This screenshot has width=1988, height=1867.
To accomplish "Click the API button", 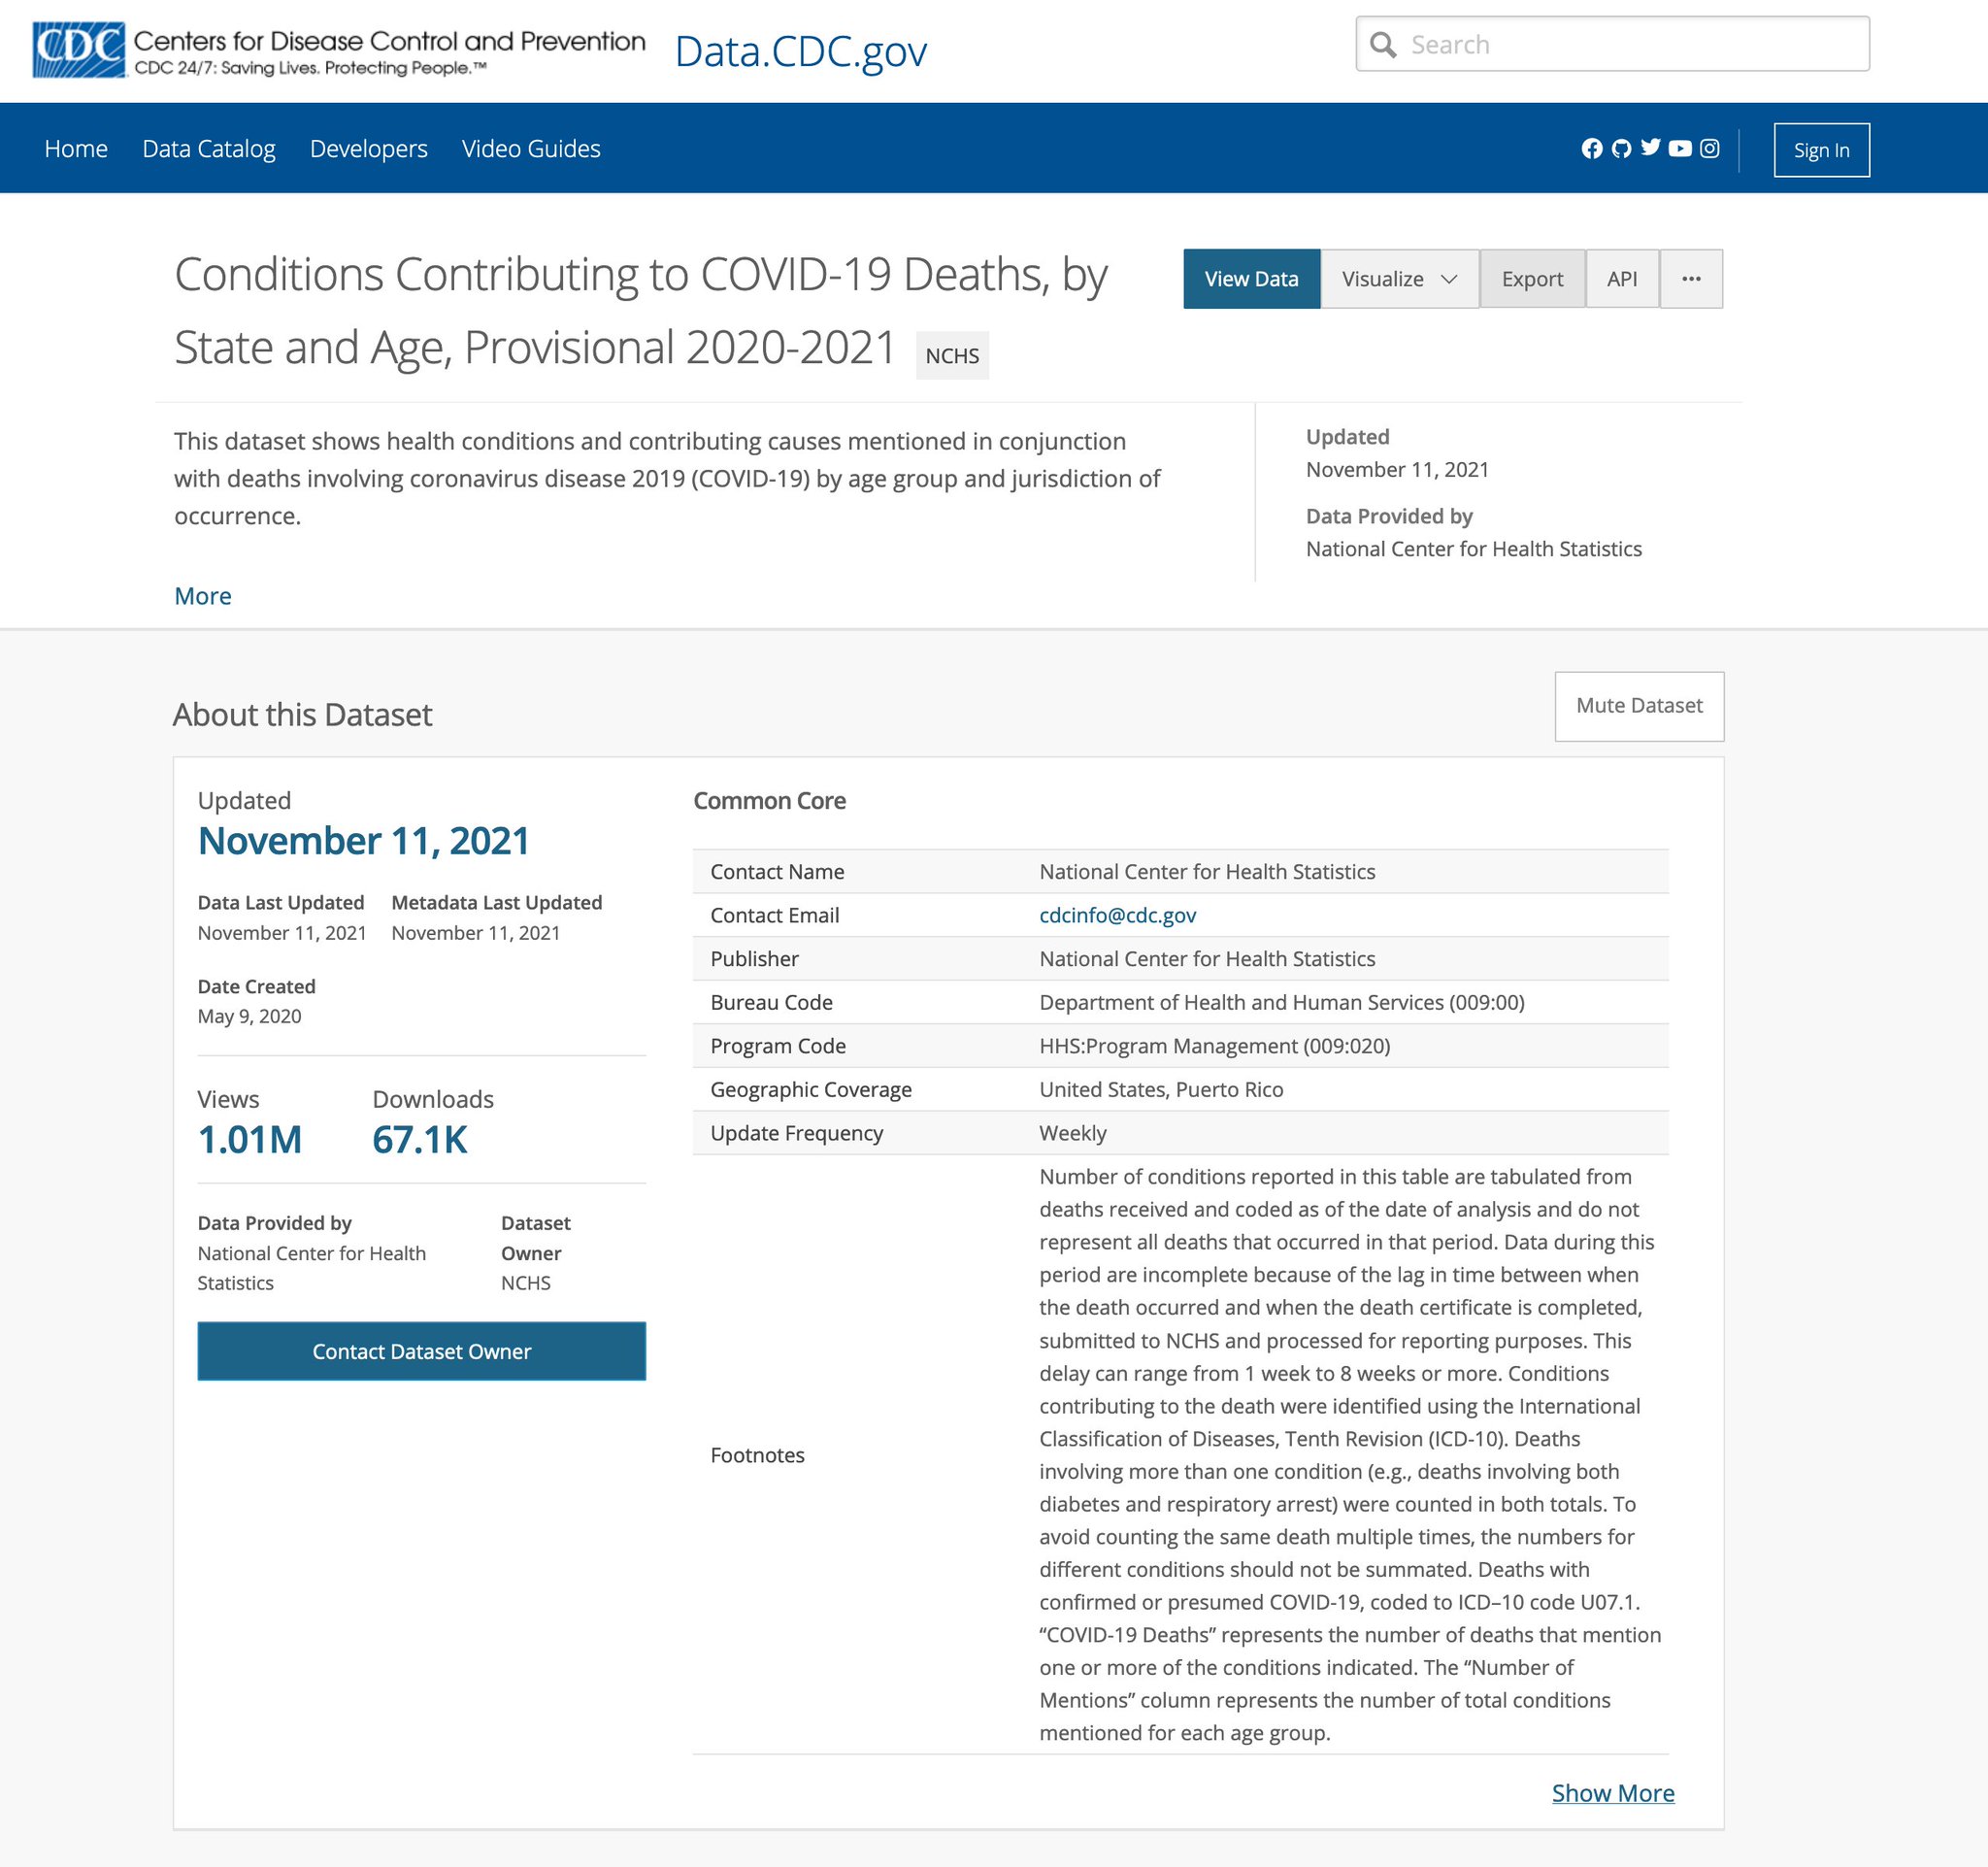I will click(1622, 279).
